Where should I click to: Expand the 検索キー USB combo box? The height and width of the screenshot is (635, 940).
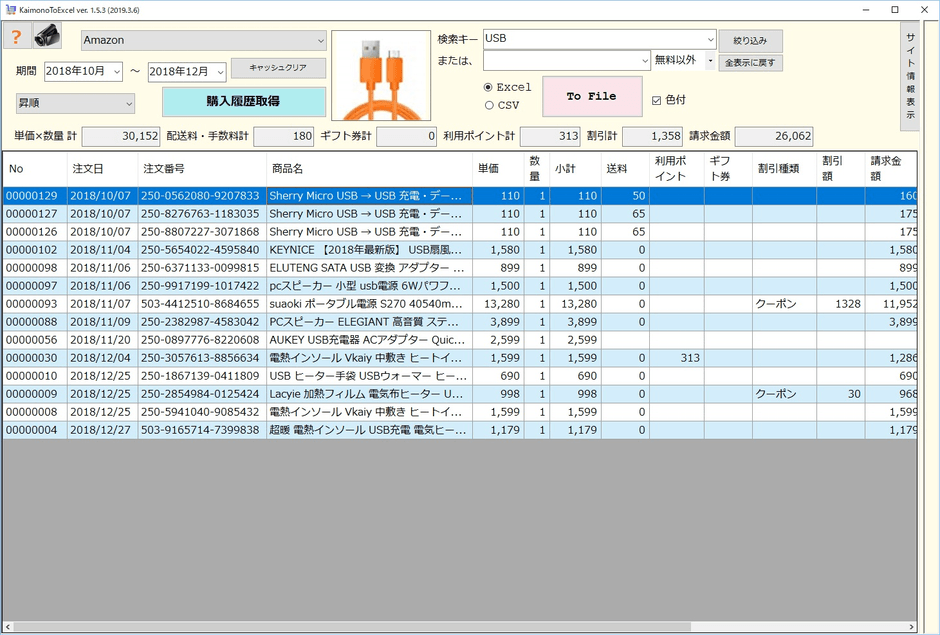point(710,40)
